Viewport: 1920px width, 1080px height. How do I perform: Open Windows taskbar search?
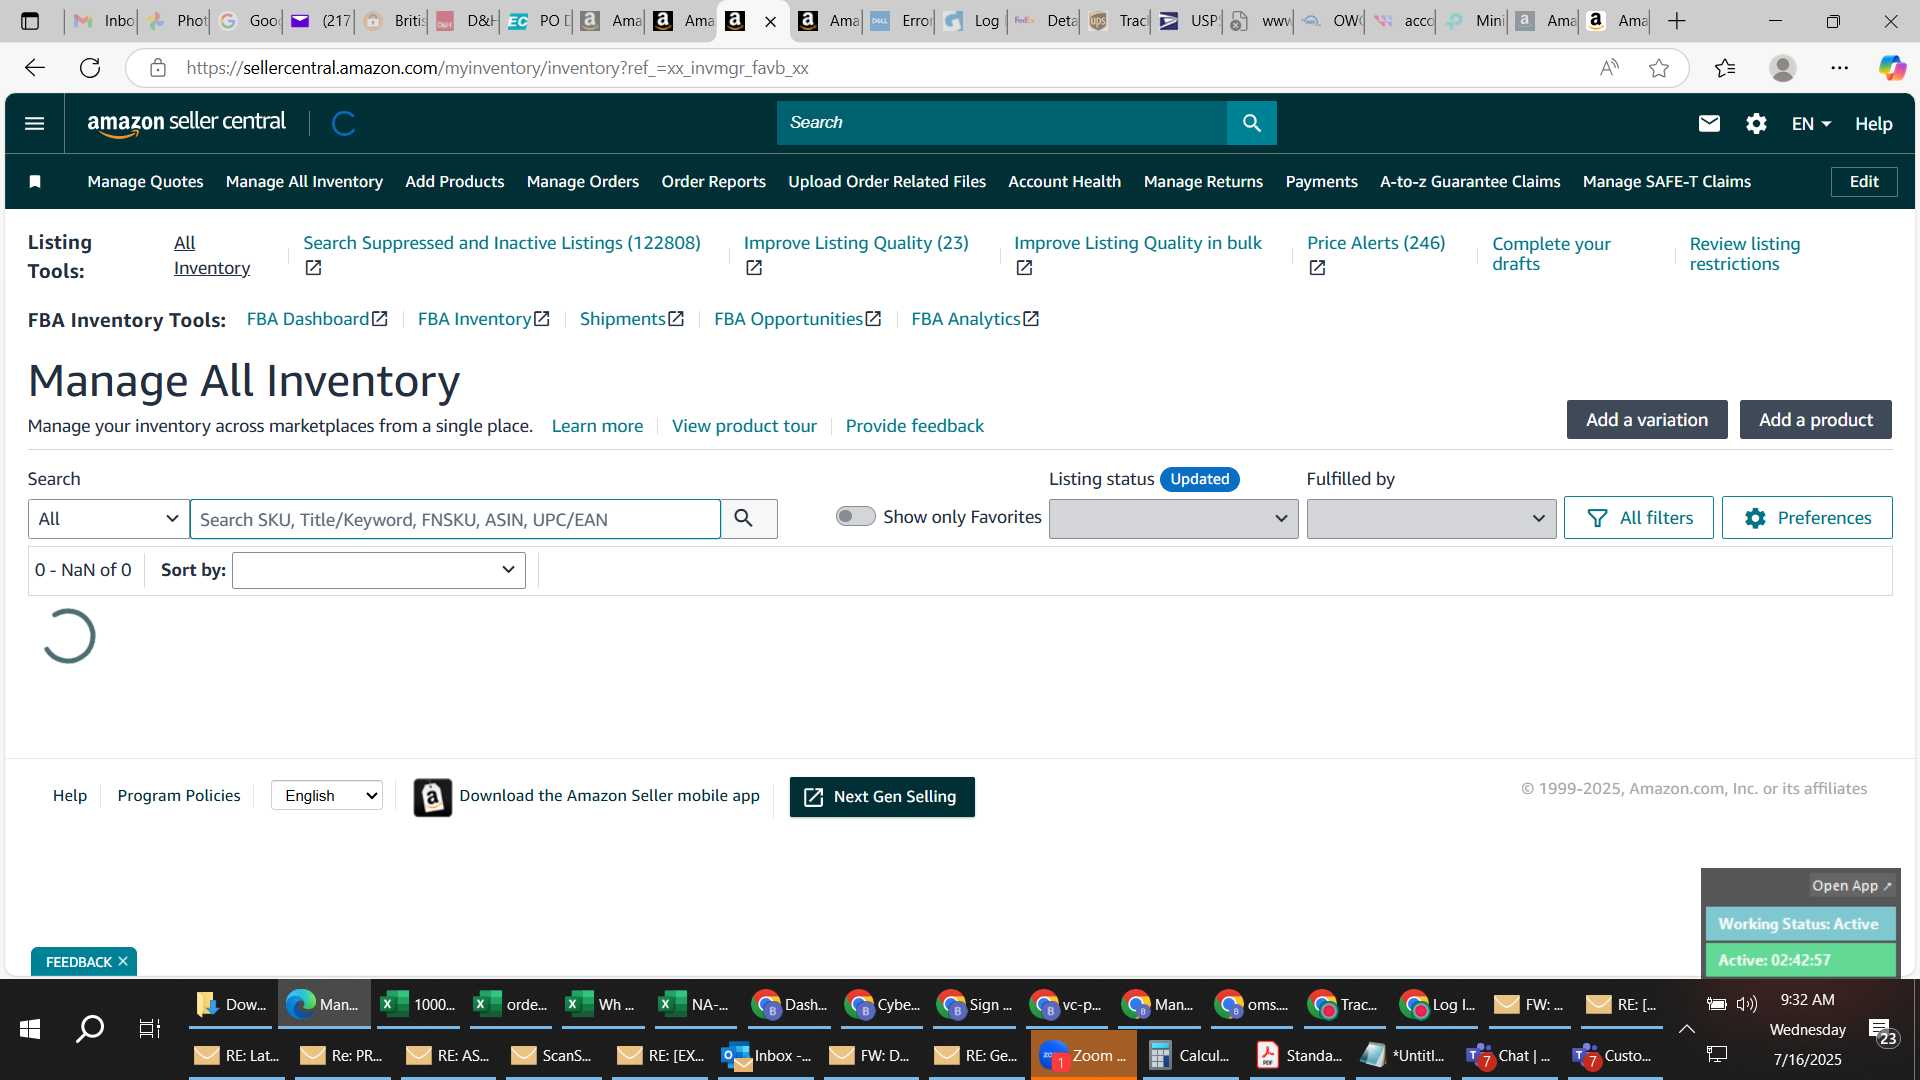pyautogui.click(x=90, y=1028)
